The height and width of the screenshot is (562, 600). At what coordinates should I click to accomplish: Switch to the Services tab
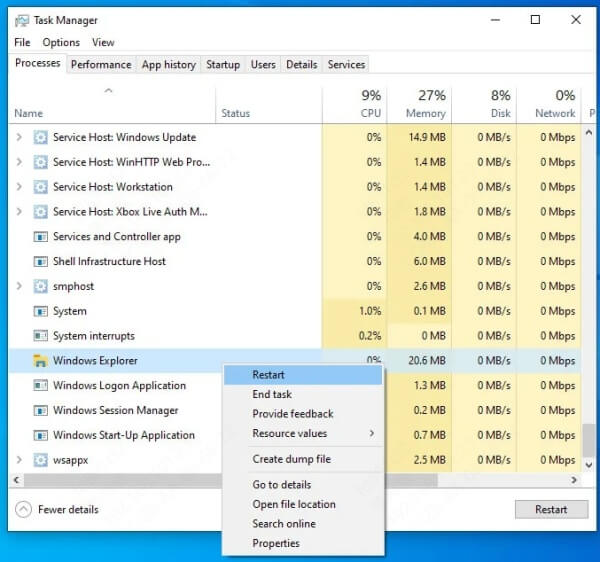coord(346,65)
